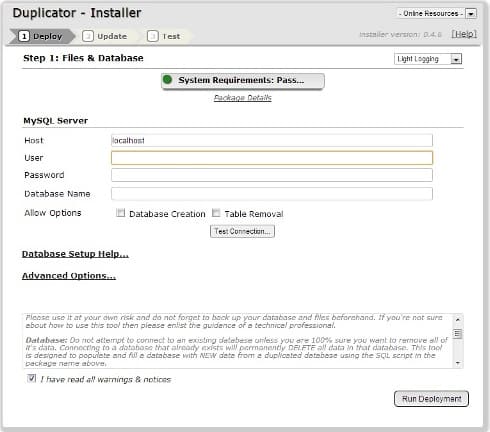The width and height of the screenshot is (490, 432).
Task: Open the Light Logging dropdown
Action: click(x=428, y=59)
